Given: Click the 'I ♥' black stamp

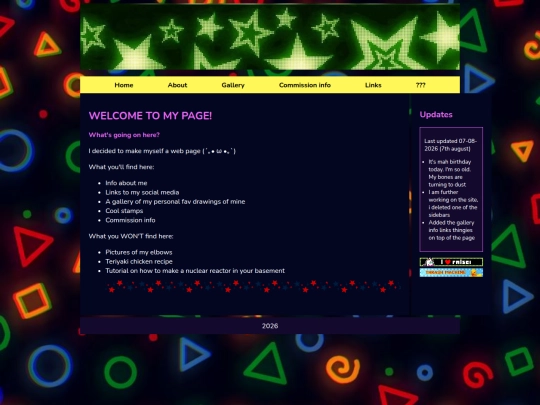Looking at the screenshot, I should 451,262.
